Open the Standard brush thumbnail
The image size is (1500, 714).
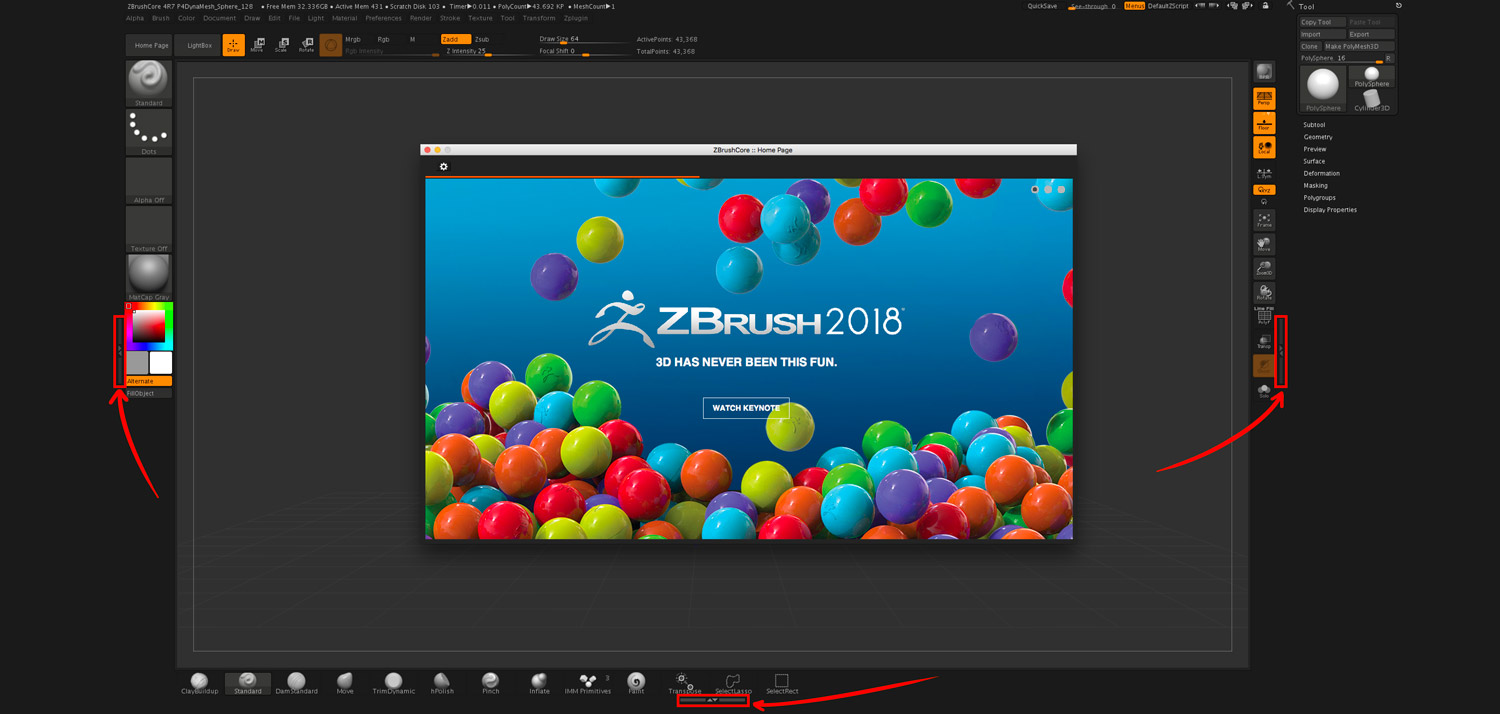tap(149, 84)
